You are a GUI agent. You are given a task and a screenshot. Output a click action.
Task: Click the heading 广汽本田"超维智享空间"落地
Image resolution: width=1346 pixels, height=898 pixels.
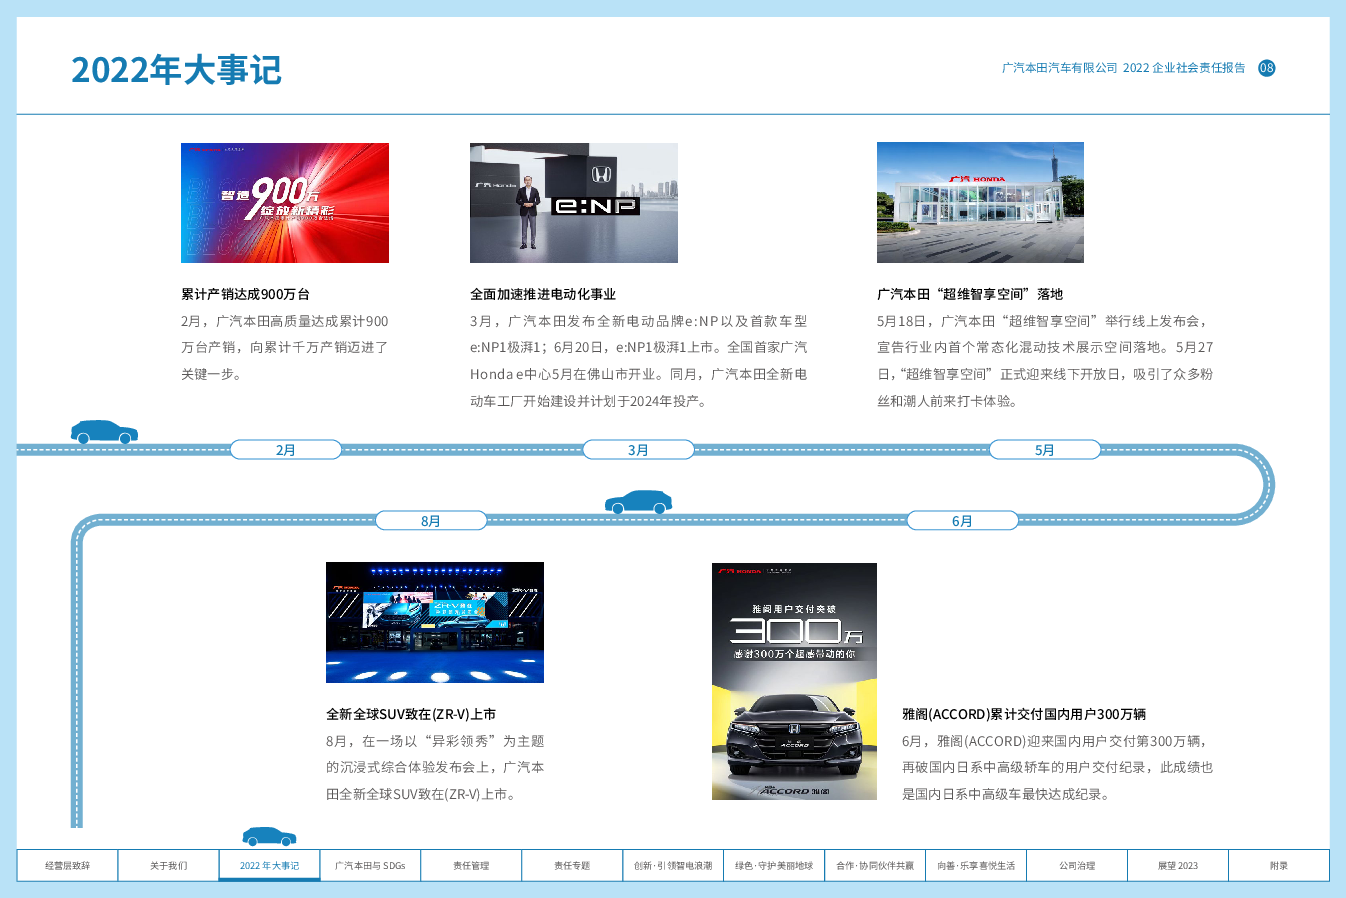(x=970, y=294)
